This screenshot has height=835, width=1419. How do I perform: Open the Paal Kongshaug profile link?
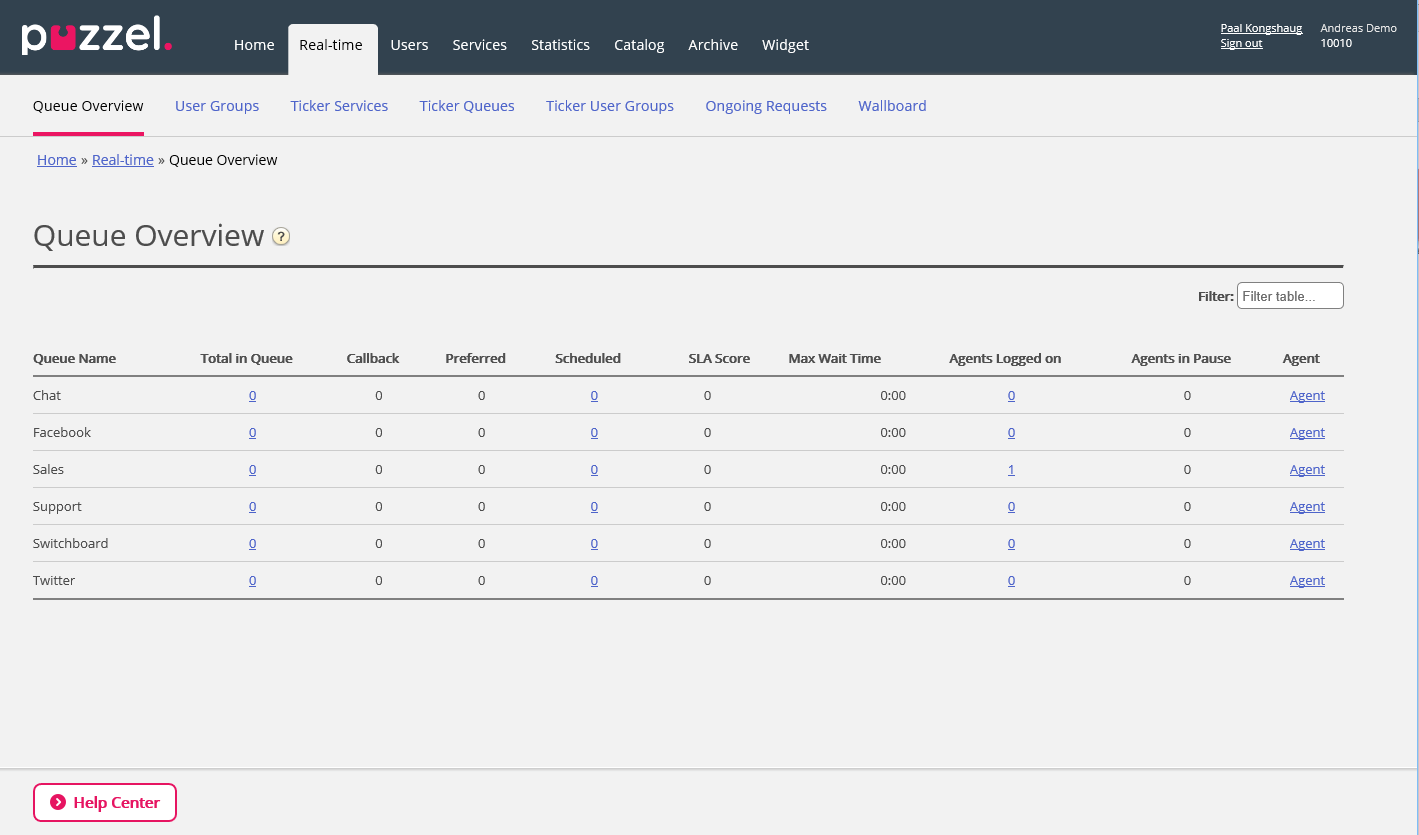1261,28
